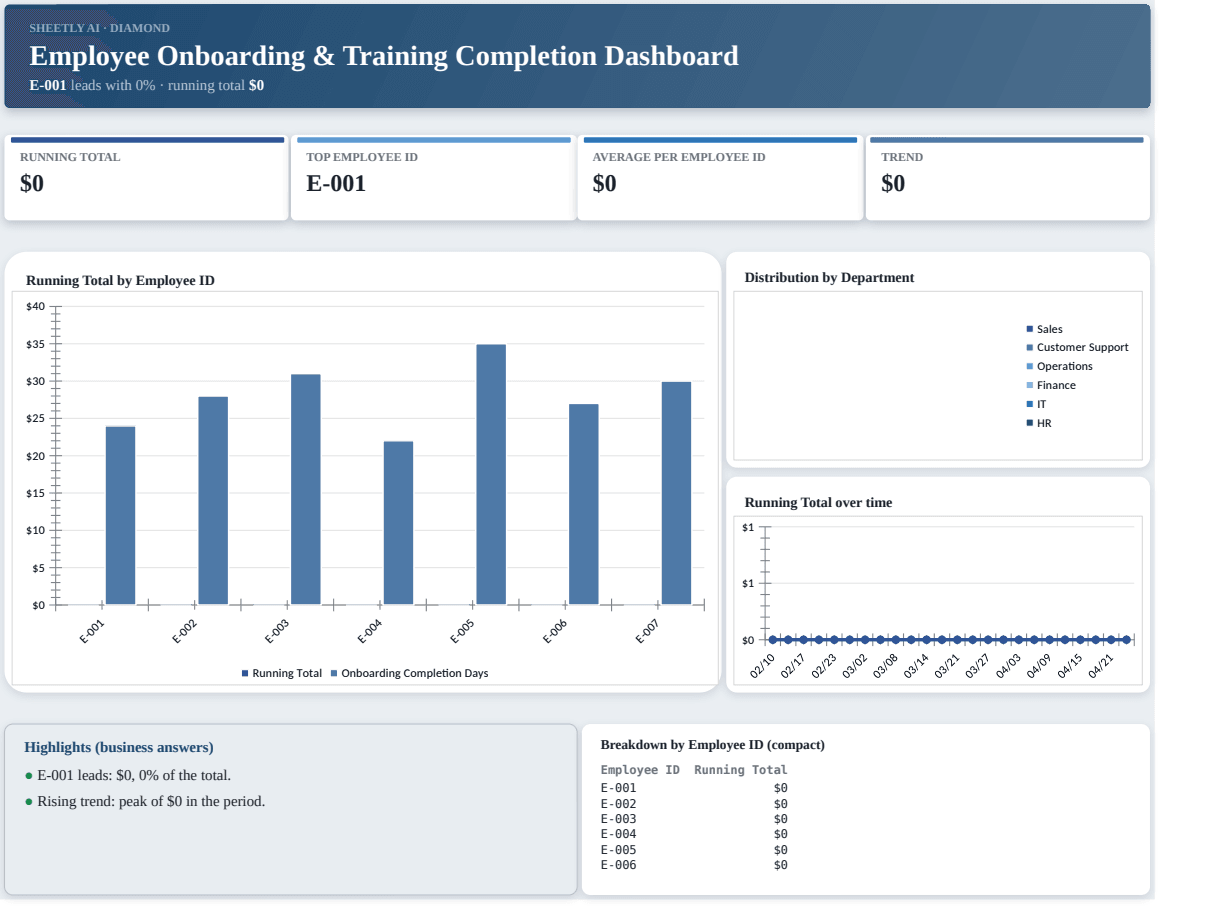Click the 02/23 date on the timeline axis

[824, 666]
